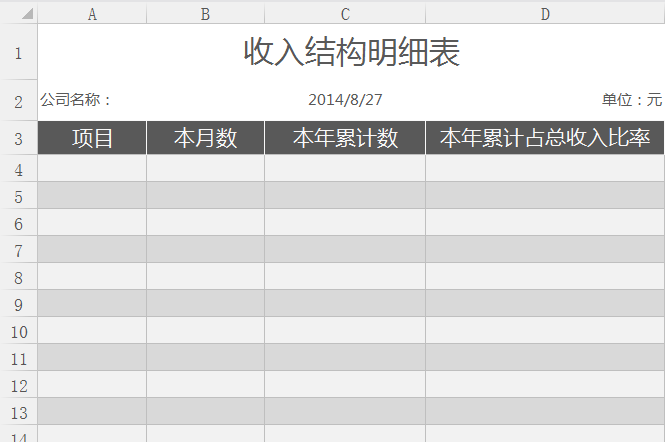Click row 7 header number
The image size is (665, 442).
point(19,249)
